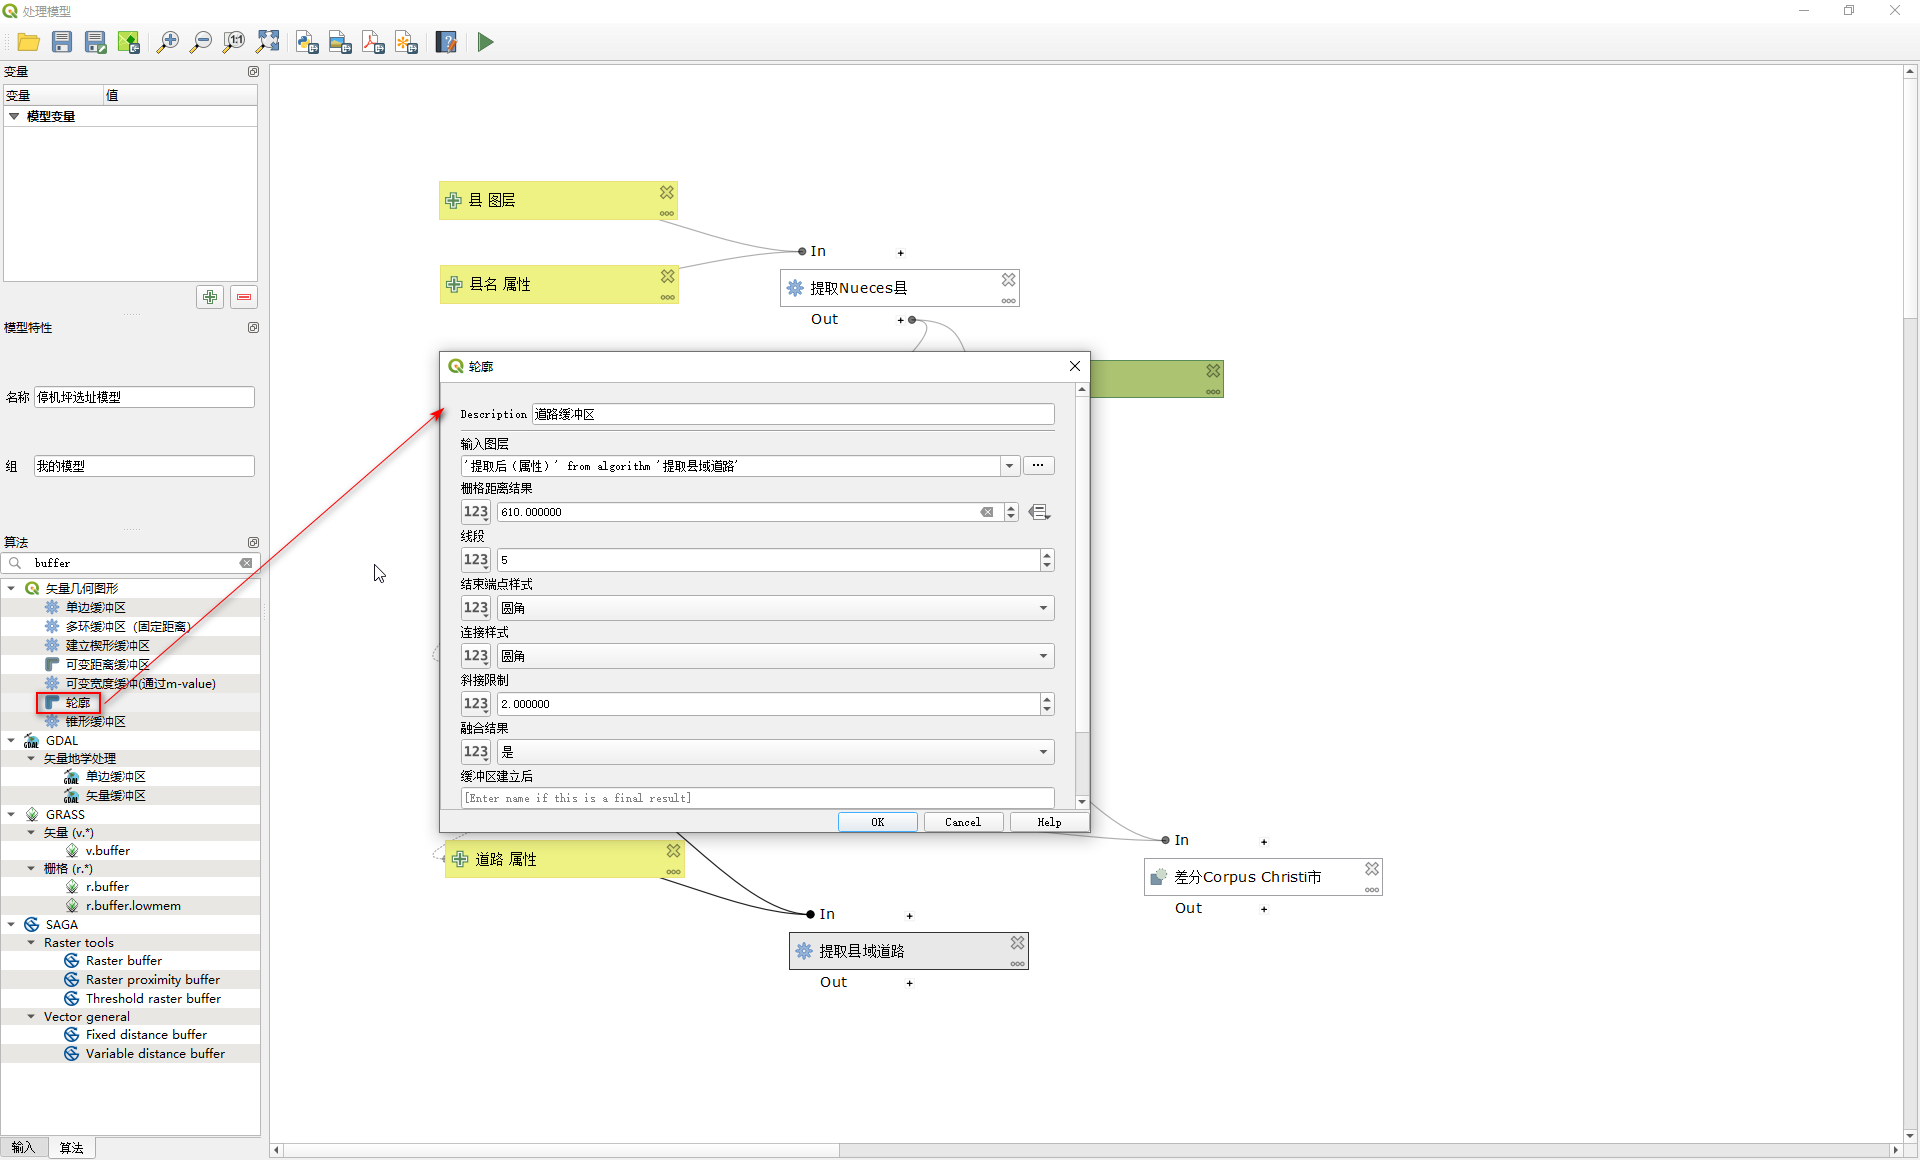Switch to the 算法 tab
Viewport: 1920px width, 1160px height.
coord(71,1147)
